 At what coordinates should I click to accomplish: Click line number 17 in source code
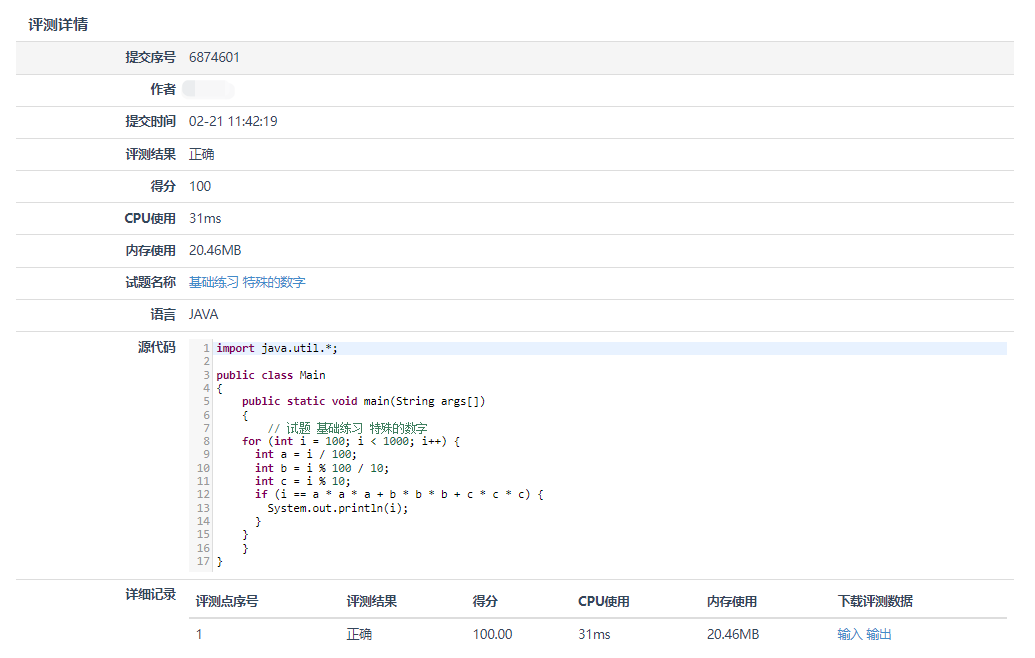coord(203,562)
